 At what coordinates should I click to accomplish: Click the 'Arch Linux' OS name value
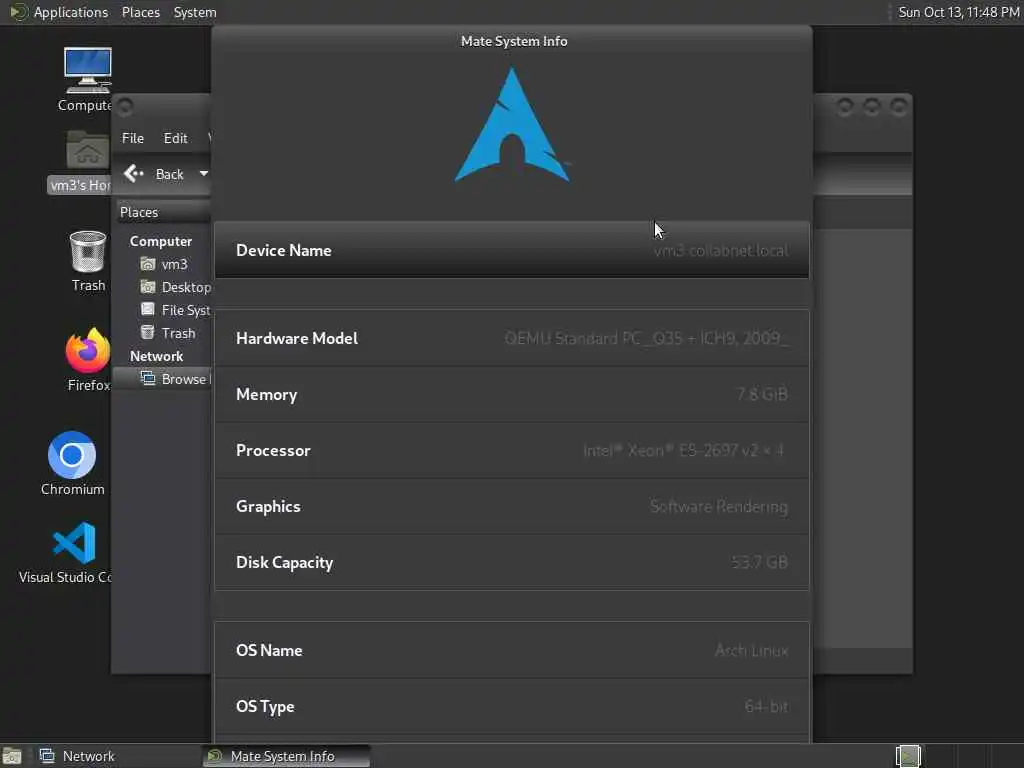click(752, 650)
